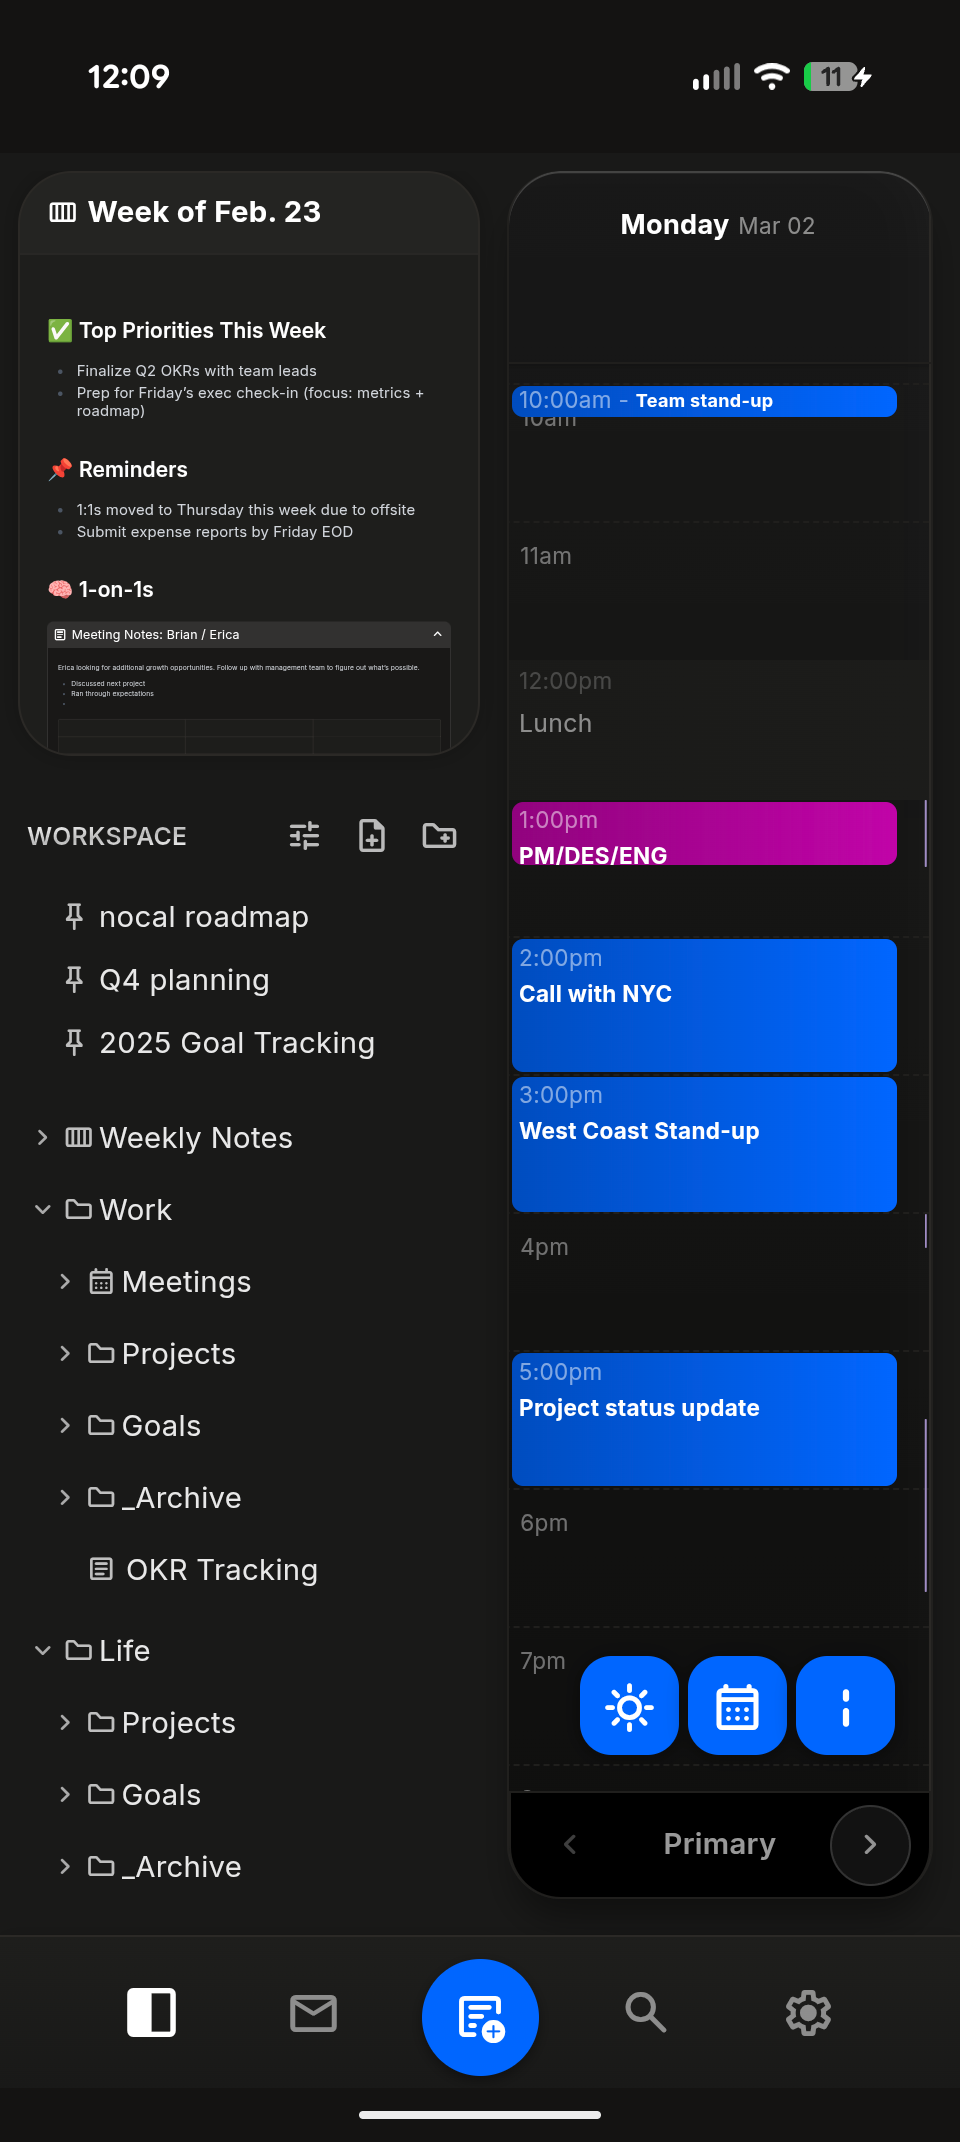Unpin the nocal roadmap note
The height and width of the screenshot is (2142, 960).
pos(74,916)
